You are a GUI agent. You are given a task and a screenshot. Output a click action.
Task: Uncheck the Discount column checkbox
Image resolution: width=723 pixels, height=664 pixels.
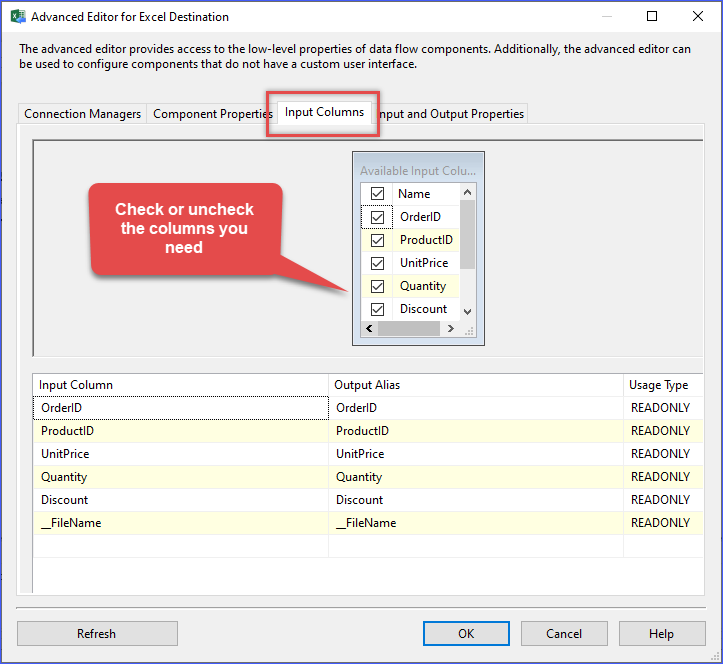pyautogui.click(x=377, y=309)
